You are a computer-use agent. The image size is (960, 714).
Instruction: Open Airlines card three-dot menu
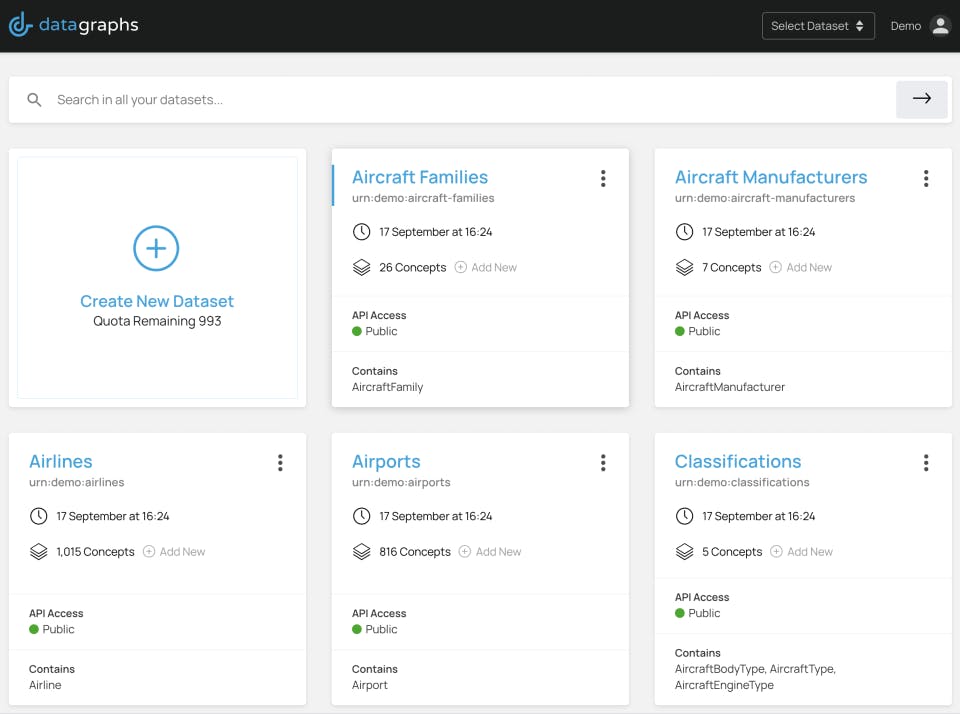pos(280,462)
